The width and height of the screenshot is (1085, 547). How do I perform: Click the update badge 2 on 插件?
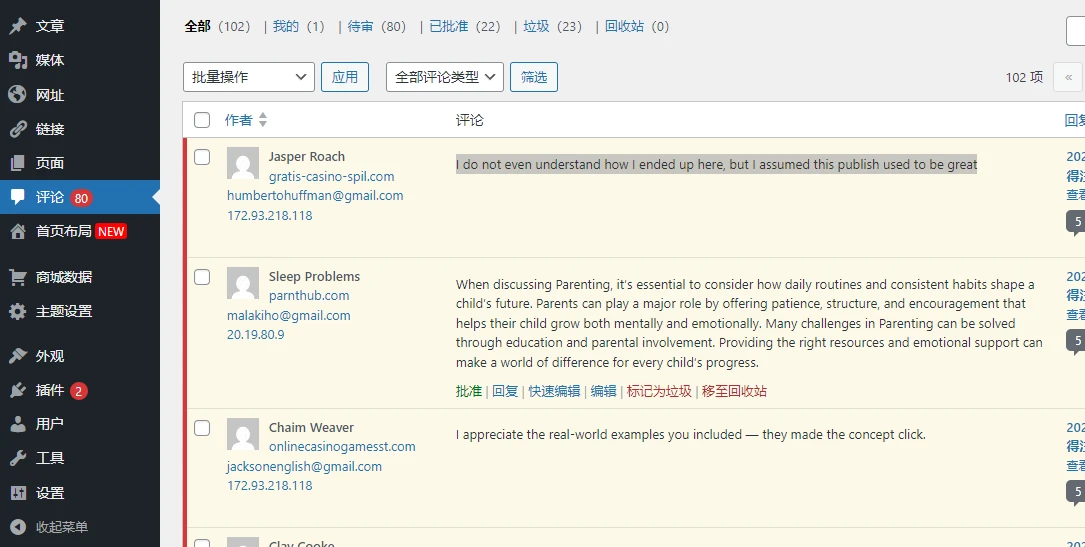point(78,391)
